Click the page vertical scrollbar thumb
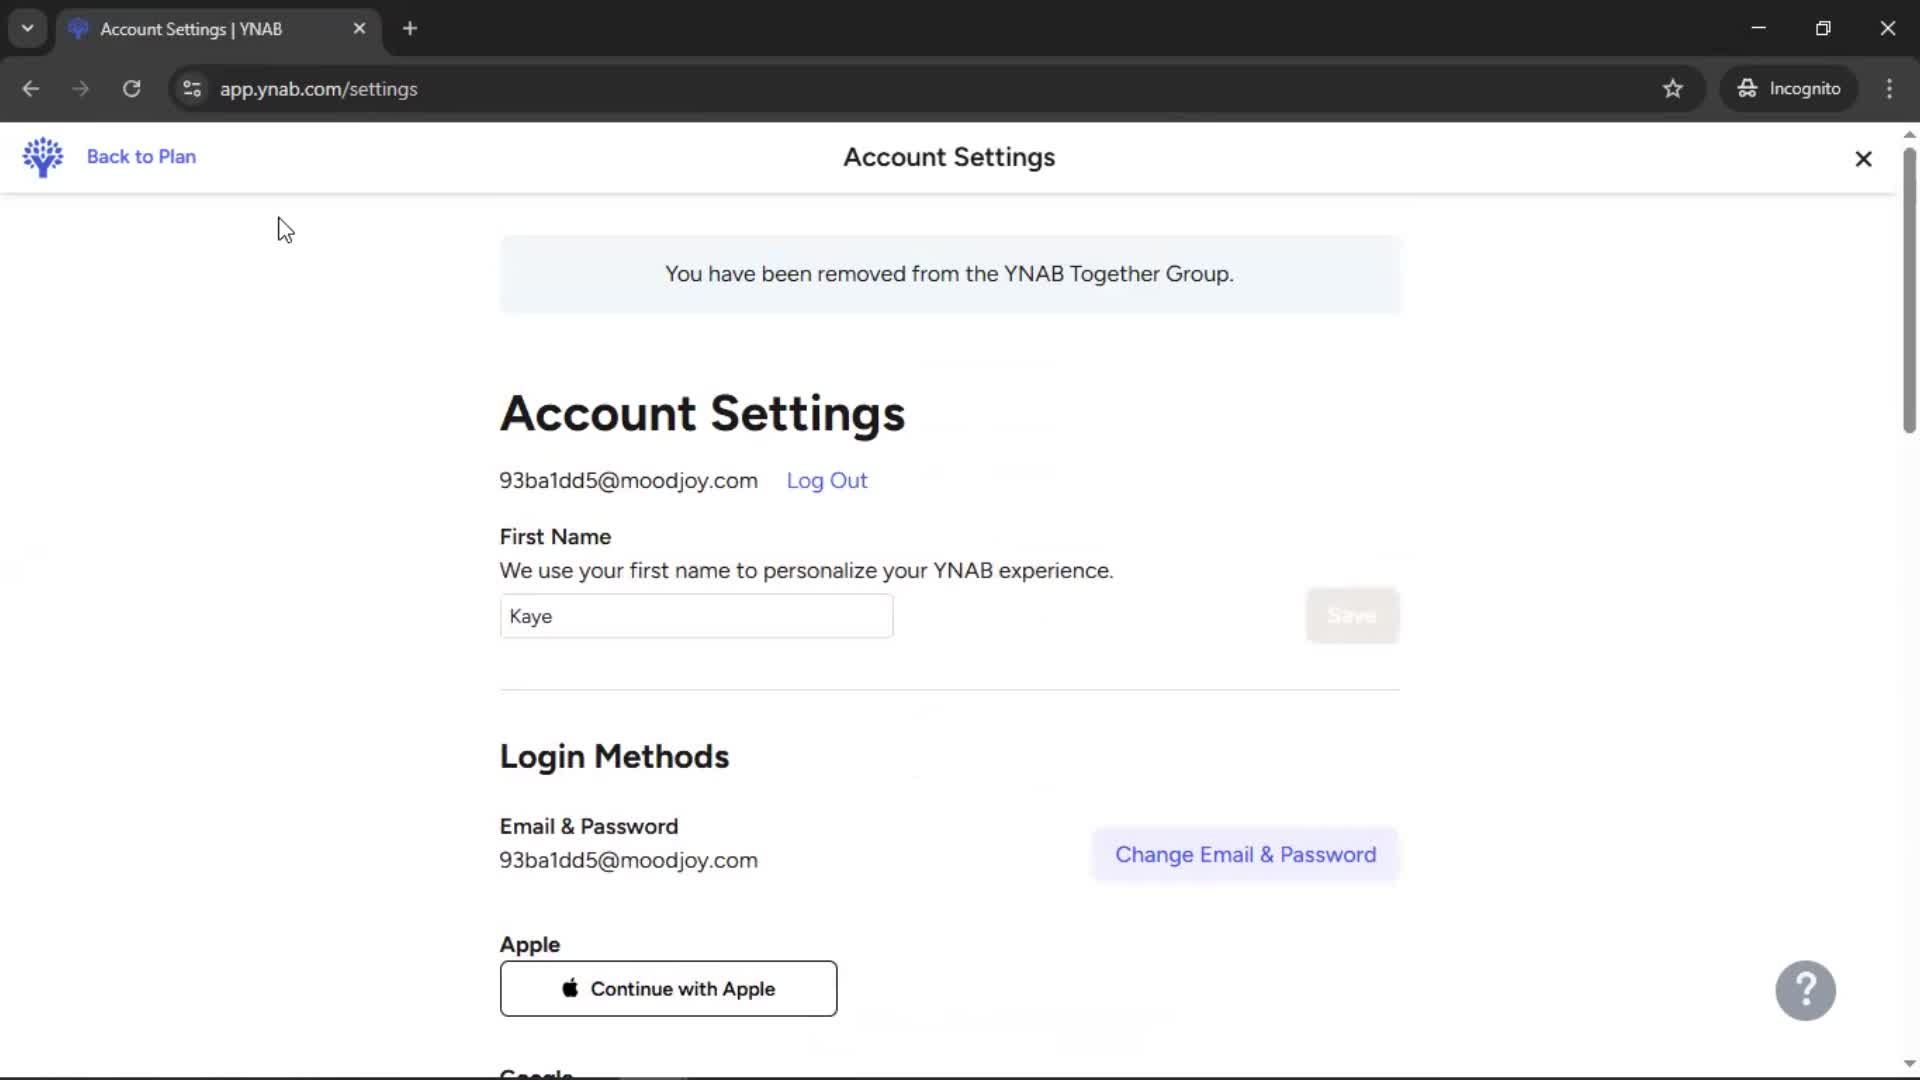The width and height of the screenshot is (1920, 1080). [x=1909, y=290]
